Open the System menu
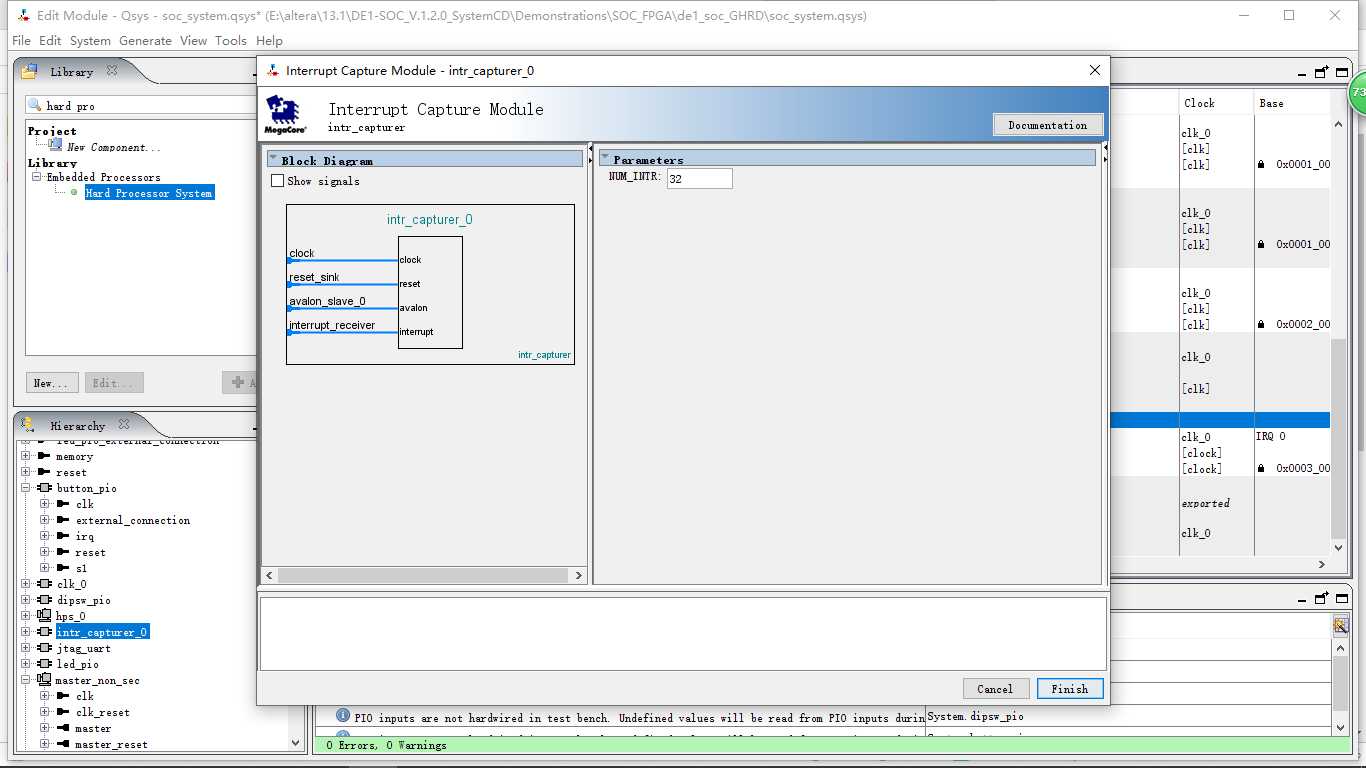This screenshot has width=1366, height=768. [x=90, y=41]
